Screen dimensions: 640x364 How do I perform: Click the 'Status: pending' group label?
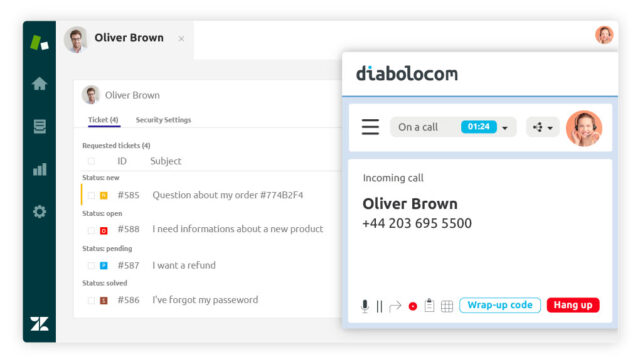[x=107, y=249]
